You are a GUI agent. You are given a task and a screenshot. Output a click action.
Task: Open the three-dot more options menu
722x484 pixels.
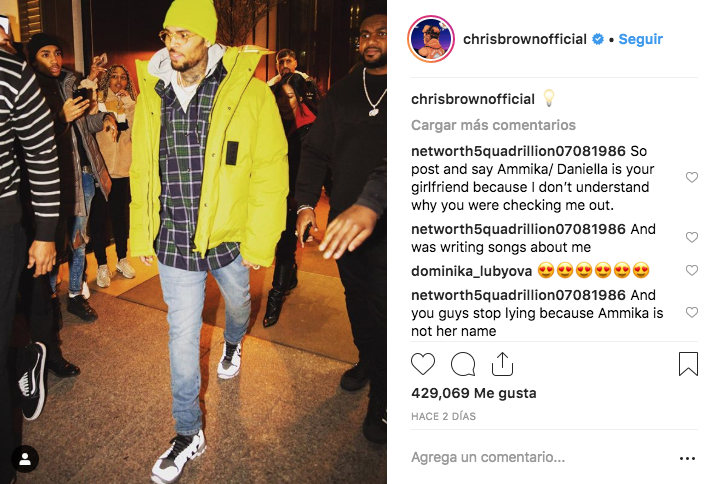coord(687,458)
